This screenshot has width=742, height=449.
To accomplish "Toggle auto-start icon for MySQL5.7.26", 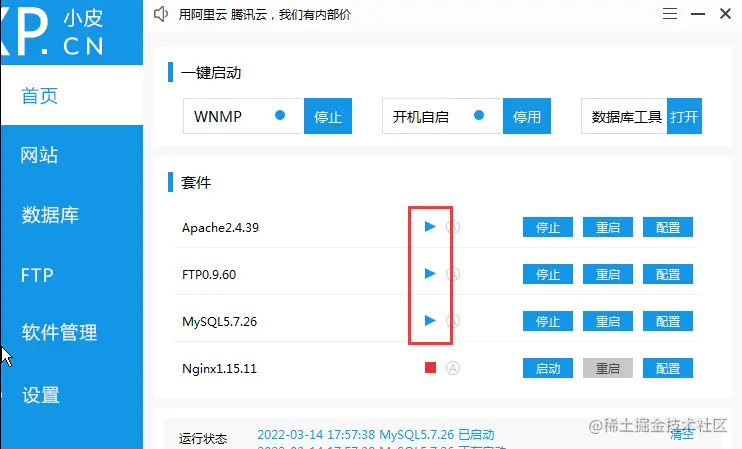I will (453, 321).
